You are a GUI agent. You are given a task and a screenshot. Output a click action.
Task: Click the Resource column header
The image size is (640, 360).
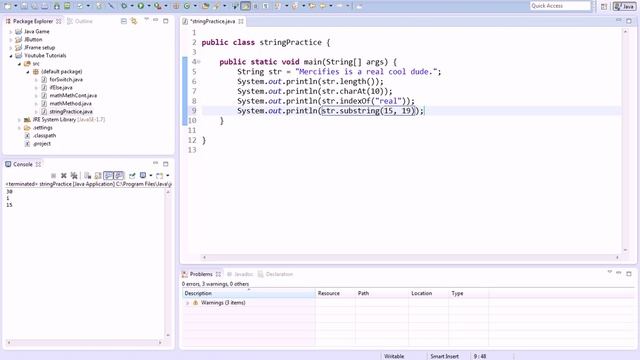pyautogui.click(x=335, y=293)
